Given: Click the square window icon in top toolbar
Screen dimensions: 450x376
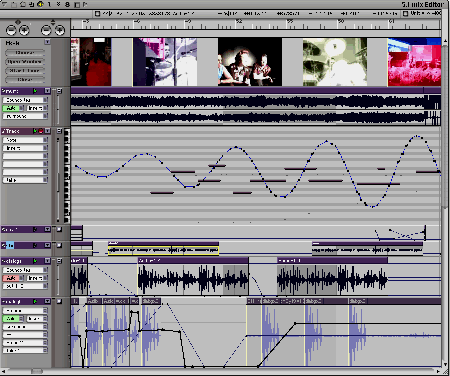Looking at the screenshot, I should point(77,5).
